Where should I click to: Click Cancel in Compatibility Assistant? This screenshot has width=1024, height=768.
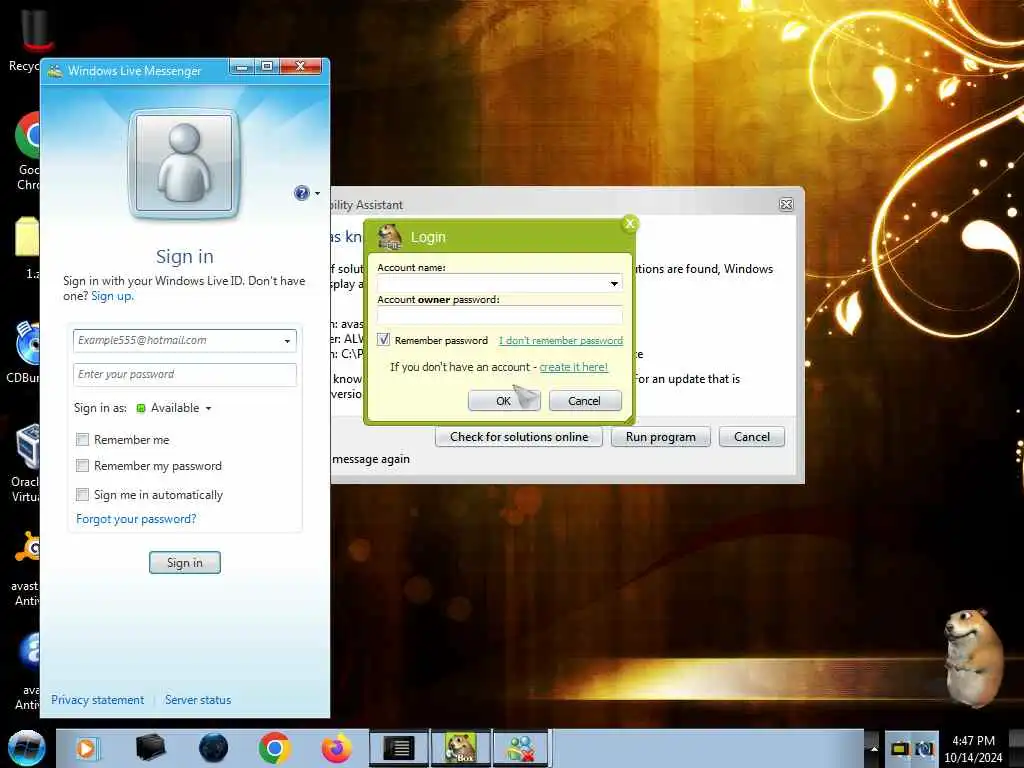tap(752, 437)
